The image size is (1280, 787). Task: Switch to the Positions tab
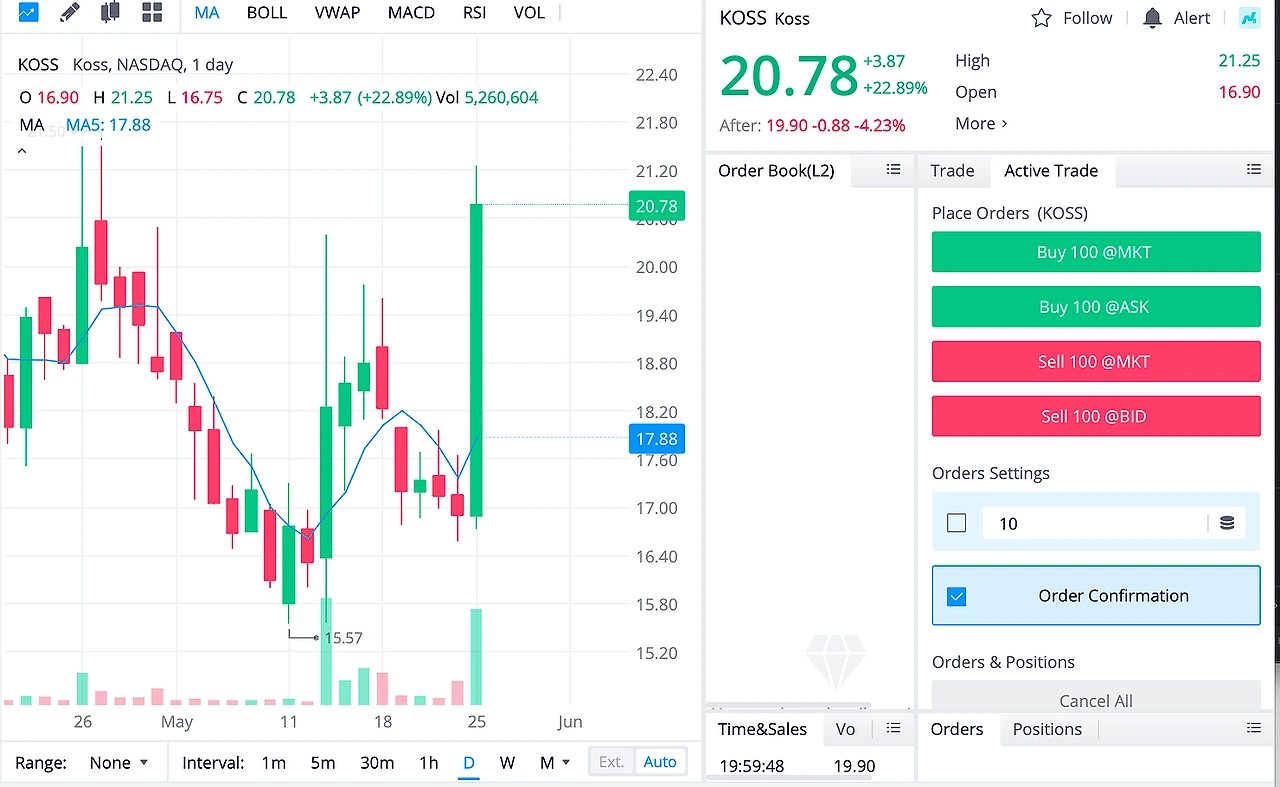[x=1047, y=730]
